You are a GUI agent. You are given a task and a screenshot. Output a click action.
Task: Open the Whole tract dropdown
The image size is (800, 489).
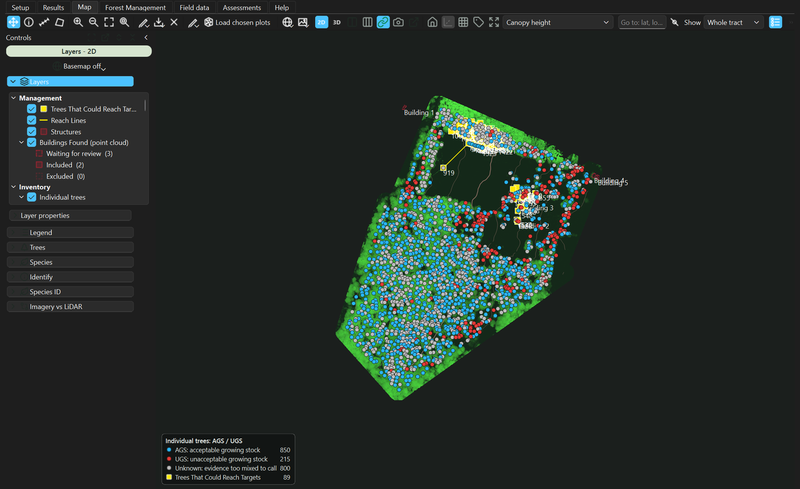tap(734, 22)
